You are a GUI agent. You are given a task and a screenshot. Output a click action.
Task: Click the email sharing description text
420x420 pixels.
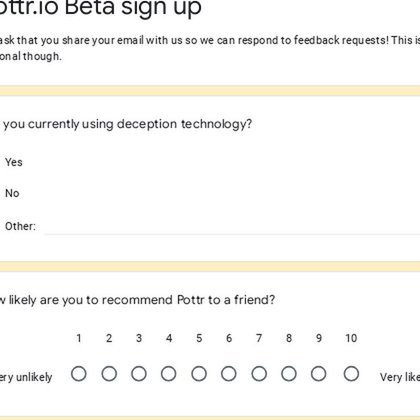click(x=210, y=48)
